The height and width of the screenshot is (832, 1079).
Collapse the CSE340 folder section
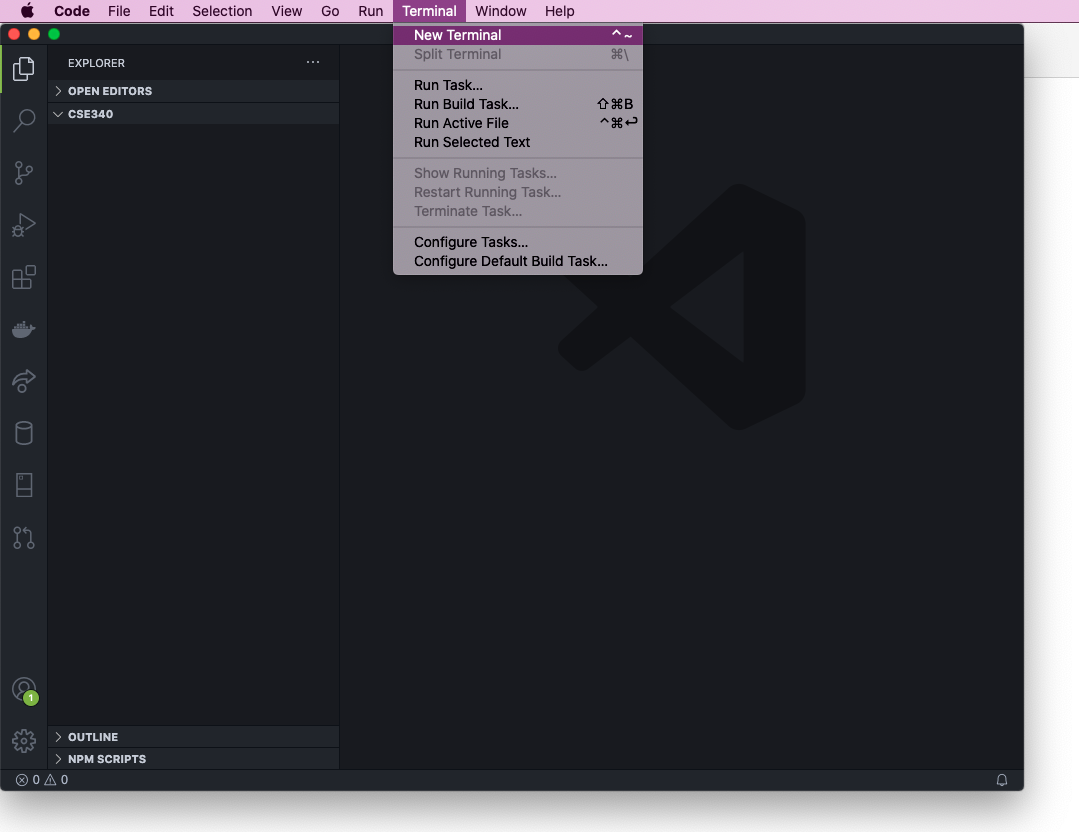193,114
